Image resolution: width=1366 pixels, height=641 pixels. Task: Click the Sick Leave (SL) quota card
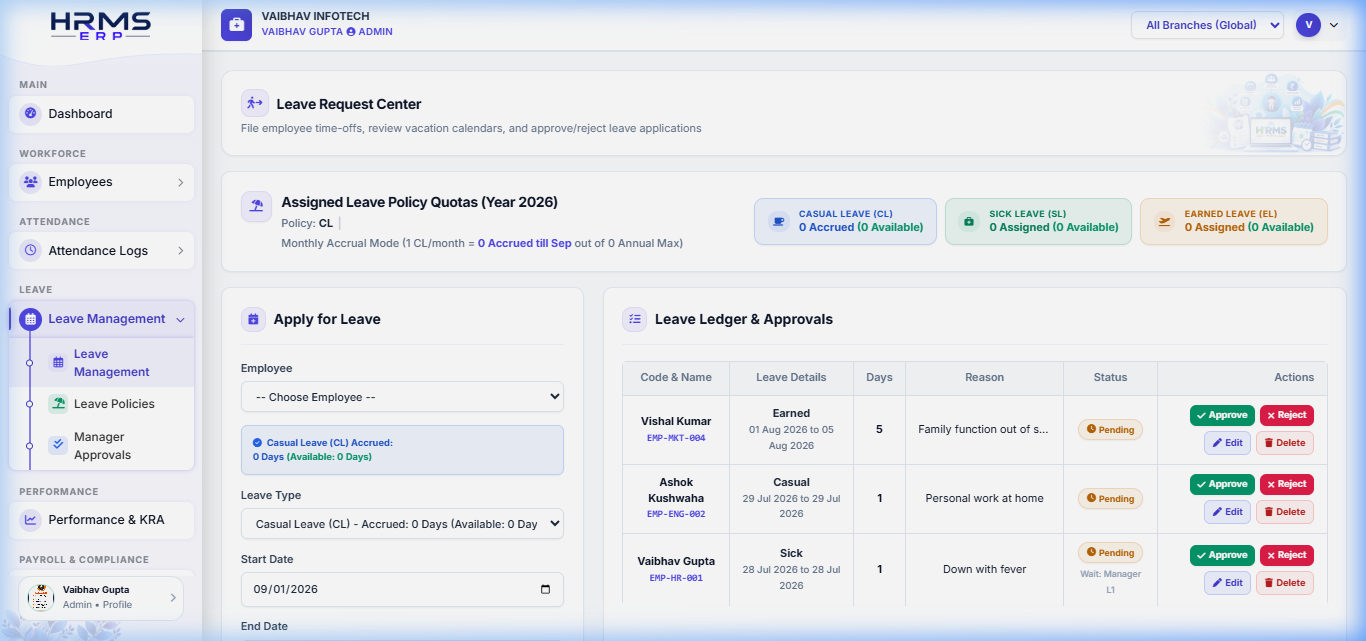(1038, 221)
